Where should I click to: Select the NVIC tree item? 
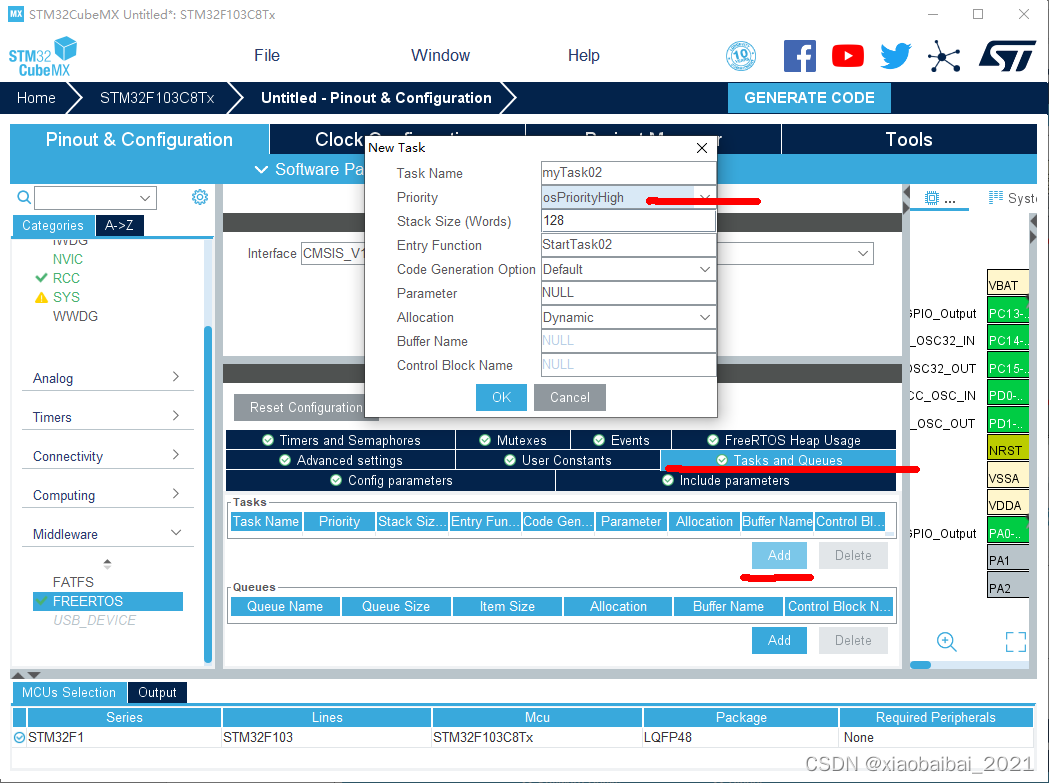[68, 259]
